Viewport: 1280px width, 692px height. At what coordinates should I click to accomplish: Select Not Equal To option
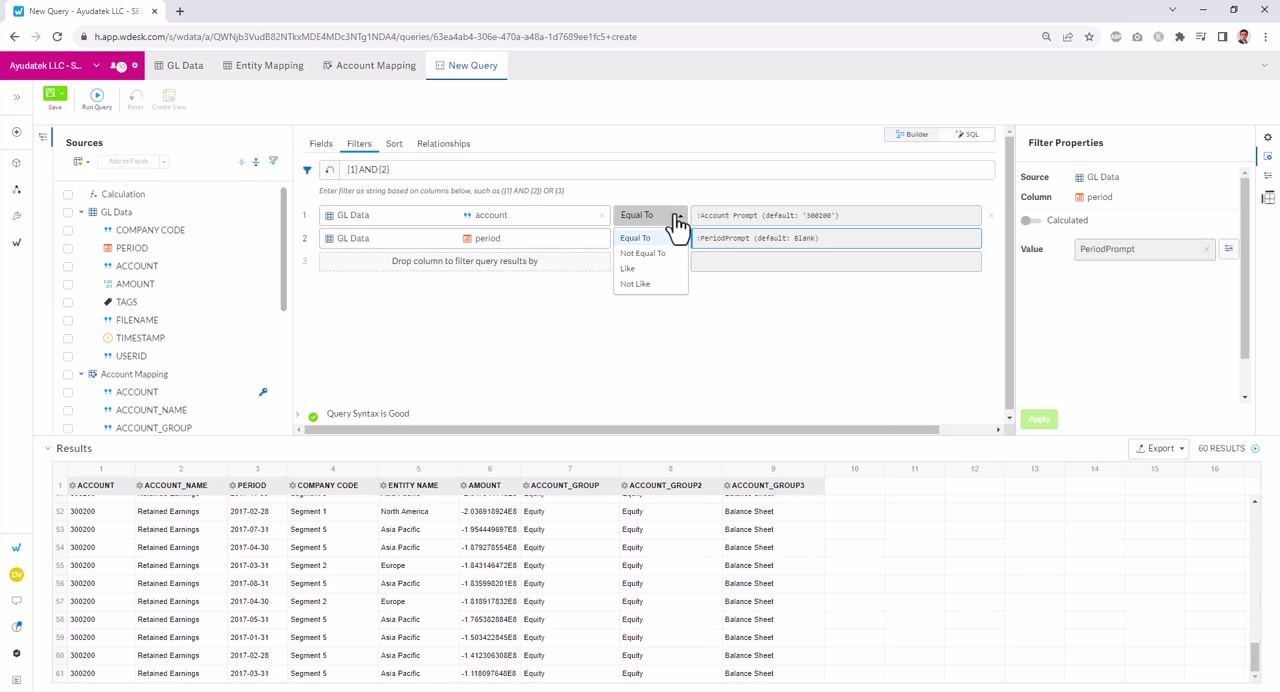[650, 254]
